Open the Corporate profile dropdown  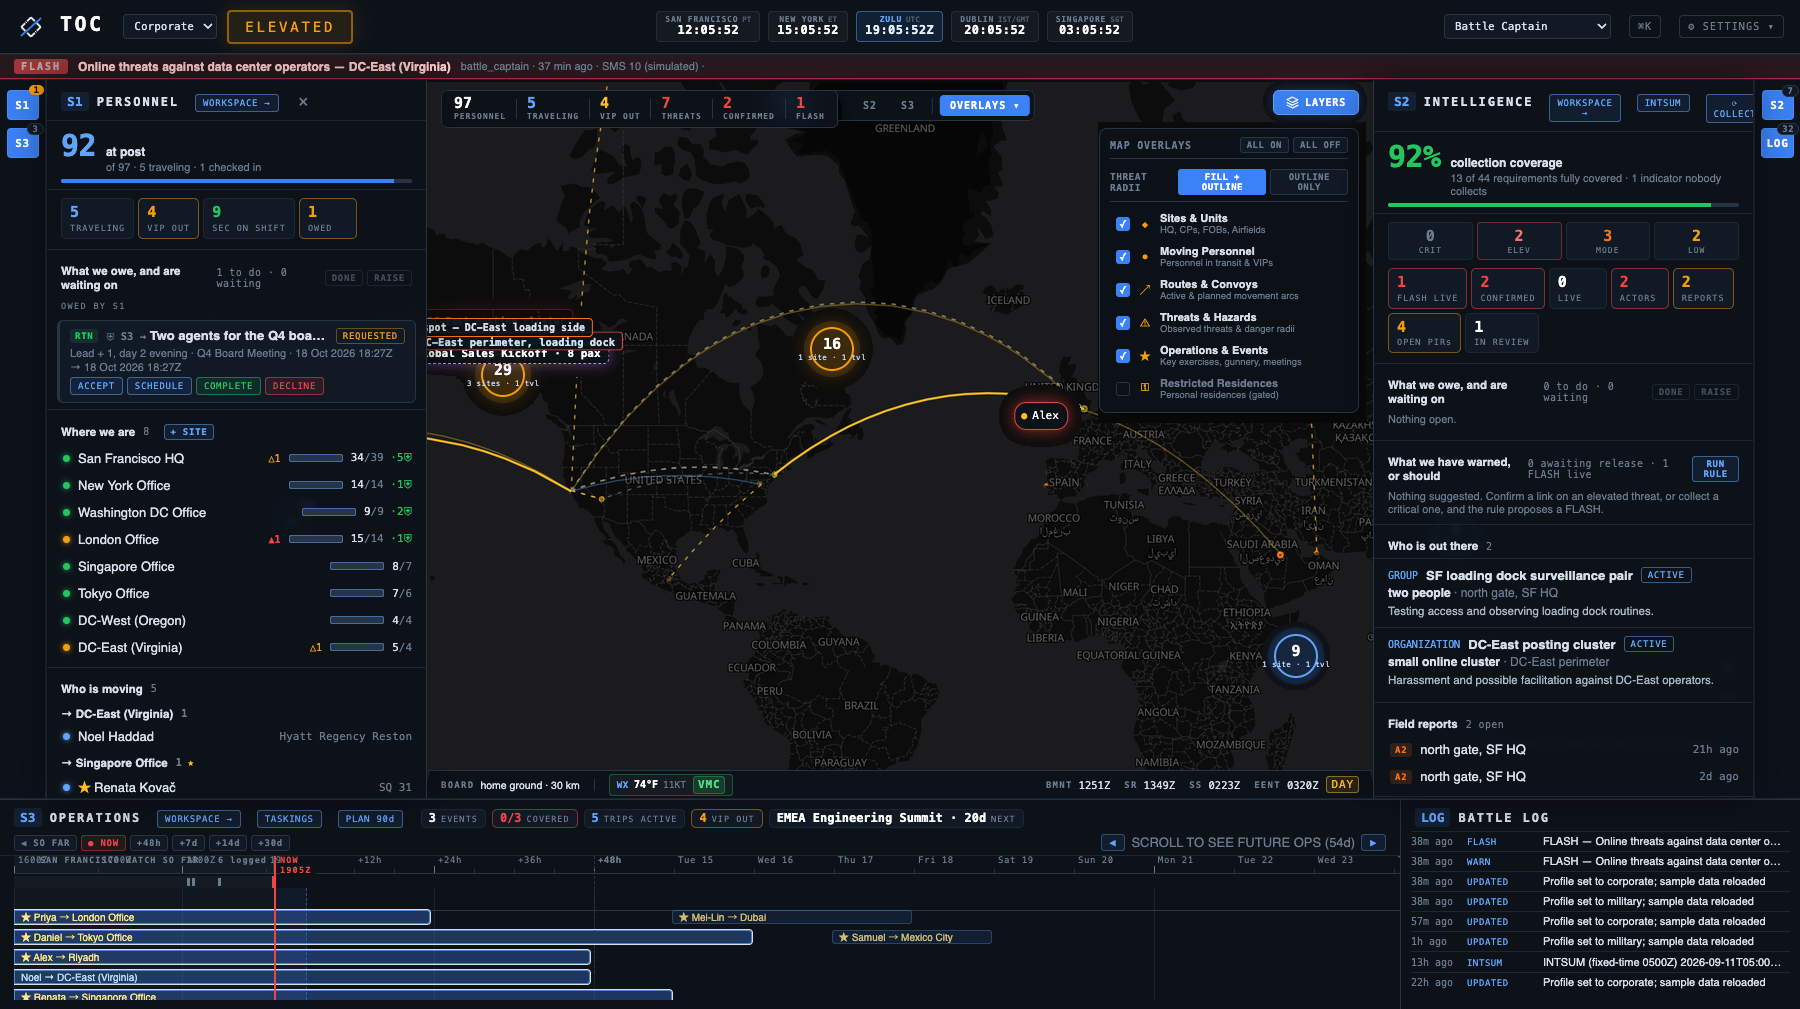tap(170, 26)
